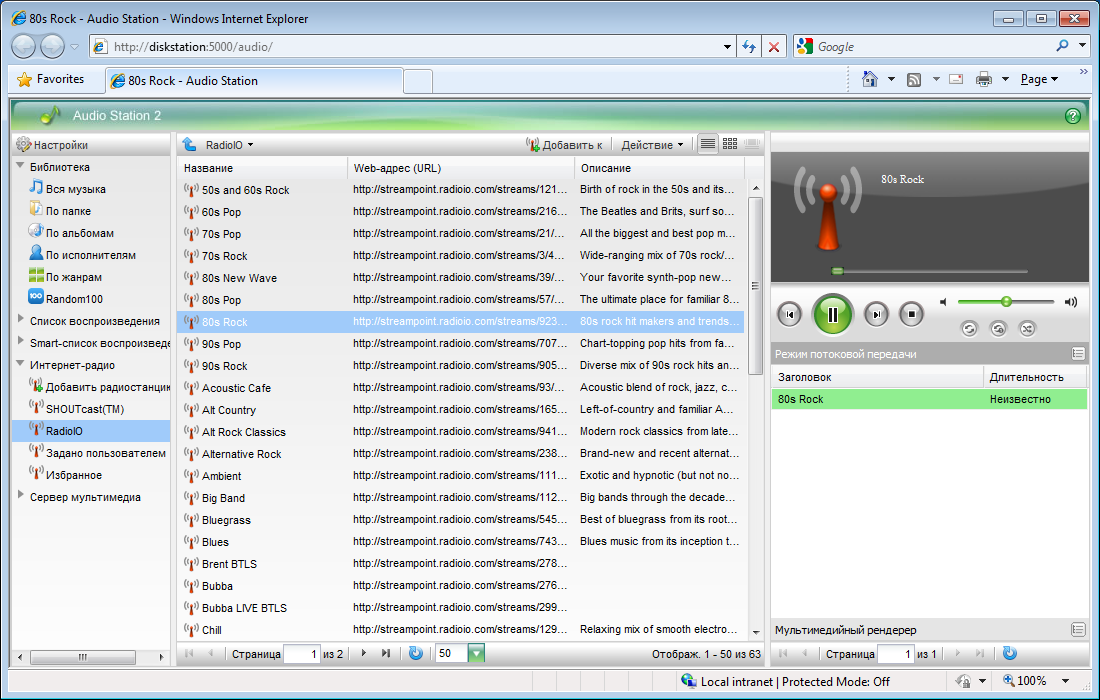
Task: Click the Мультимедийный рендерер panel icon
Action: pyautogui.click(x=1078, y=630)
